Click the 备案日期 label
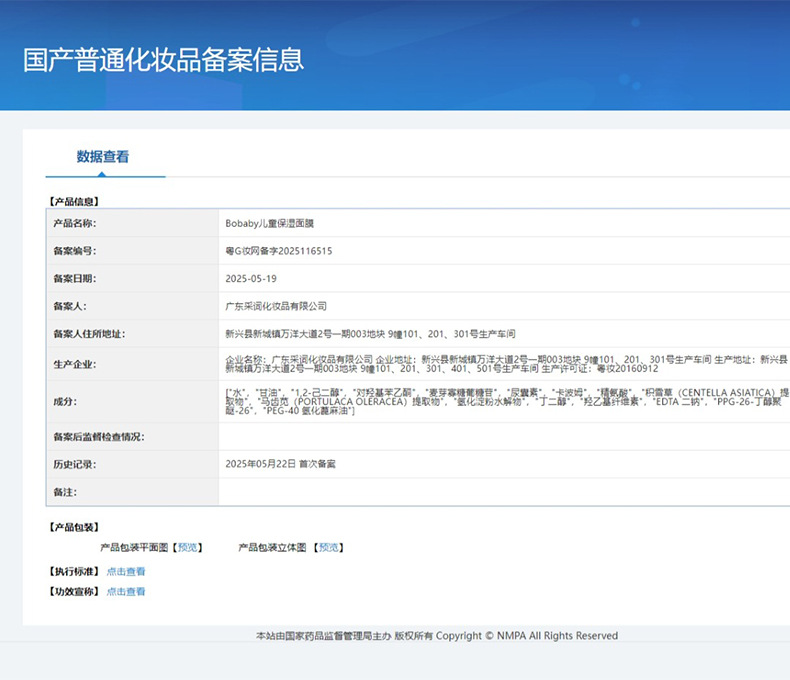The height and width of the screenshot is (680, 790). (x=75, y=279)
